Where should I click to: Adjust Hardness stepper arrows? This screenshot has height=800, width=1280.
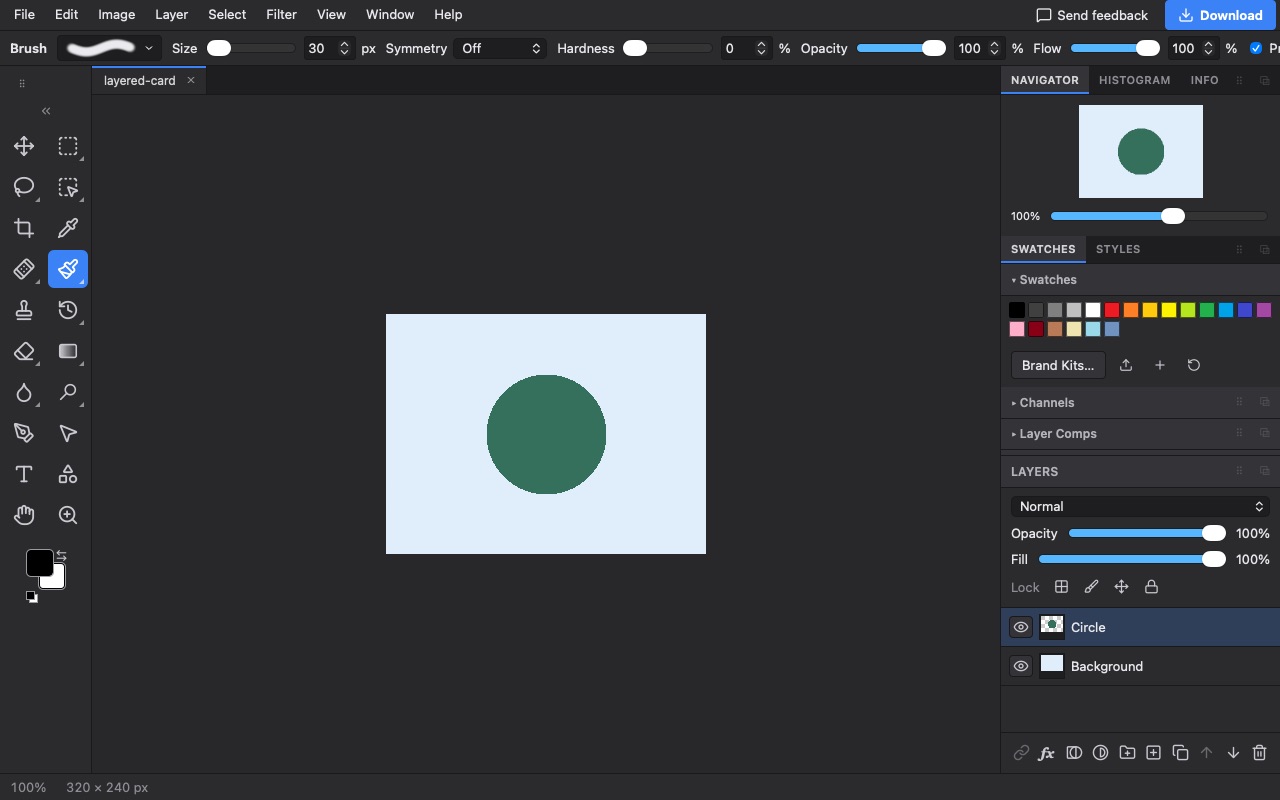click(x=762, y=48)
